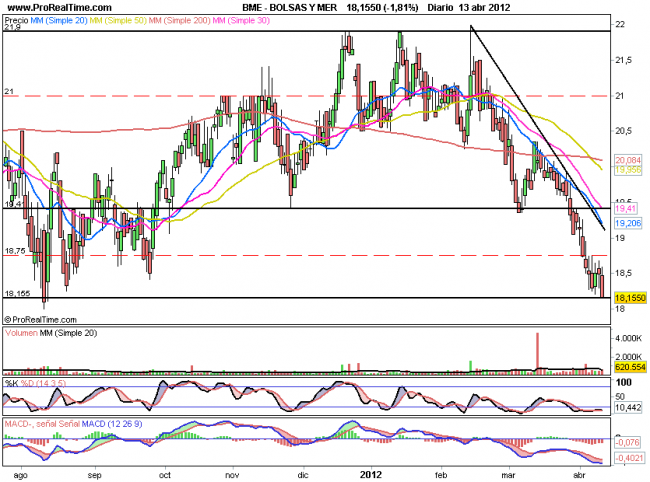Viewport: 650px width, 482px height.
Task: Click the Precio label in the legend
Action: click(17, 19)
